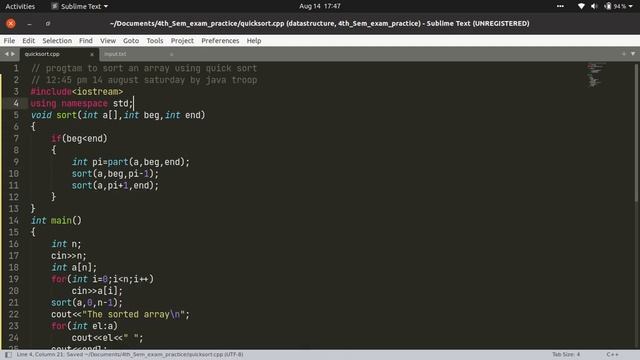Click the comment about quick sort on line 1
This screenshot has width=640, height=360.
(x=144, y=68)
